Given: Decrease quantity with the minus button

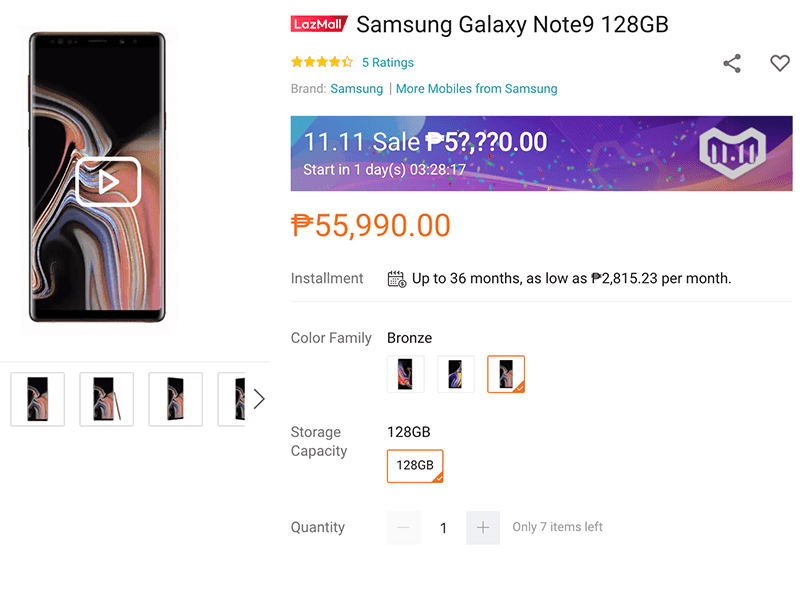Looking at the screenshot, I should coord(403,527).
